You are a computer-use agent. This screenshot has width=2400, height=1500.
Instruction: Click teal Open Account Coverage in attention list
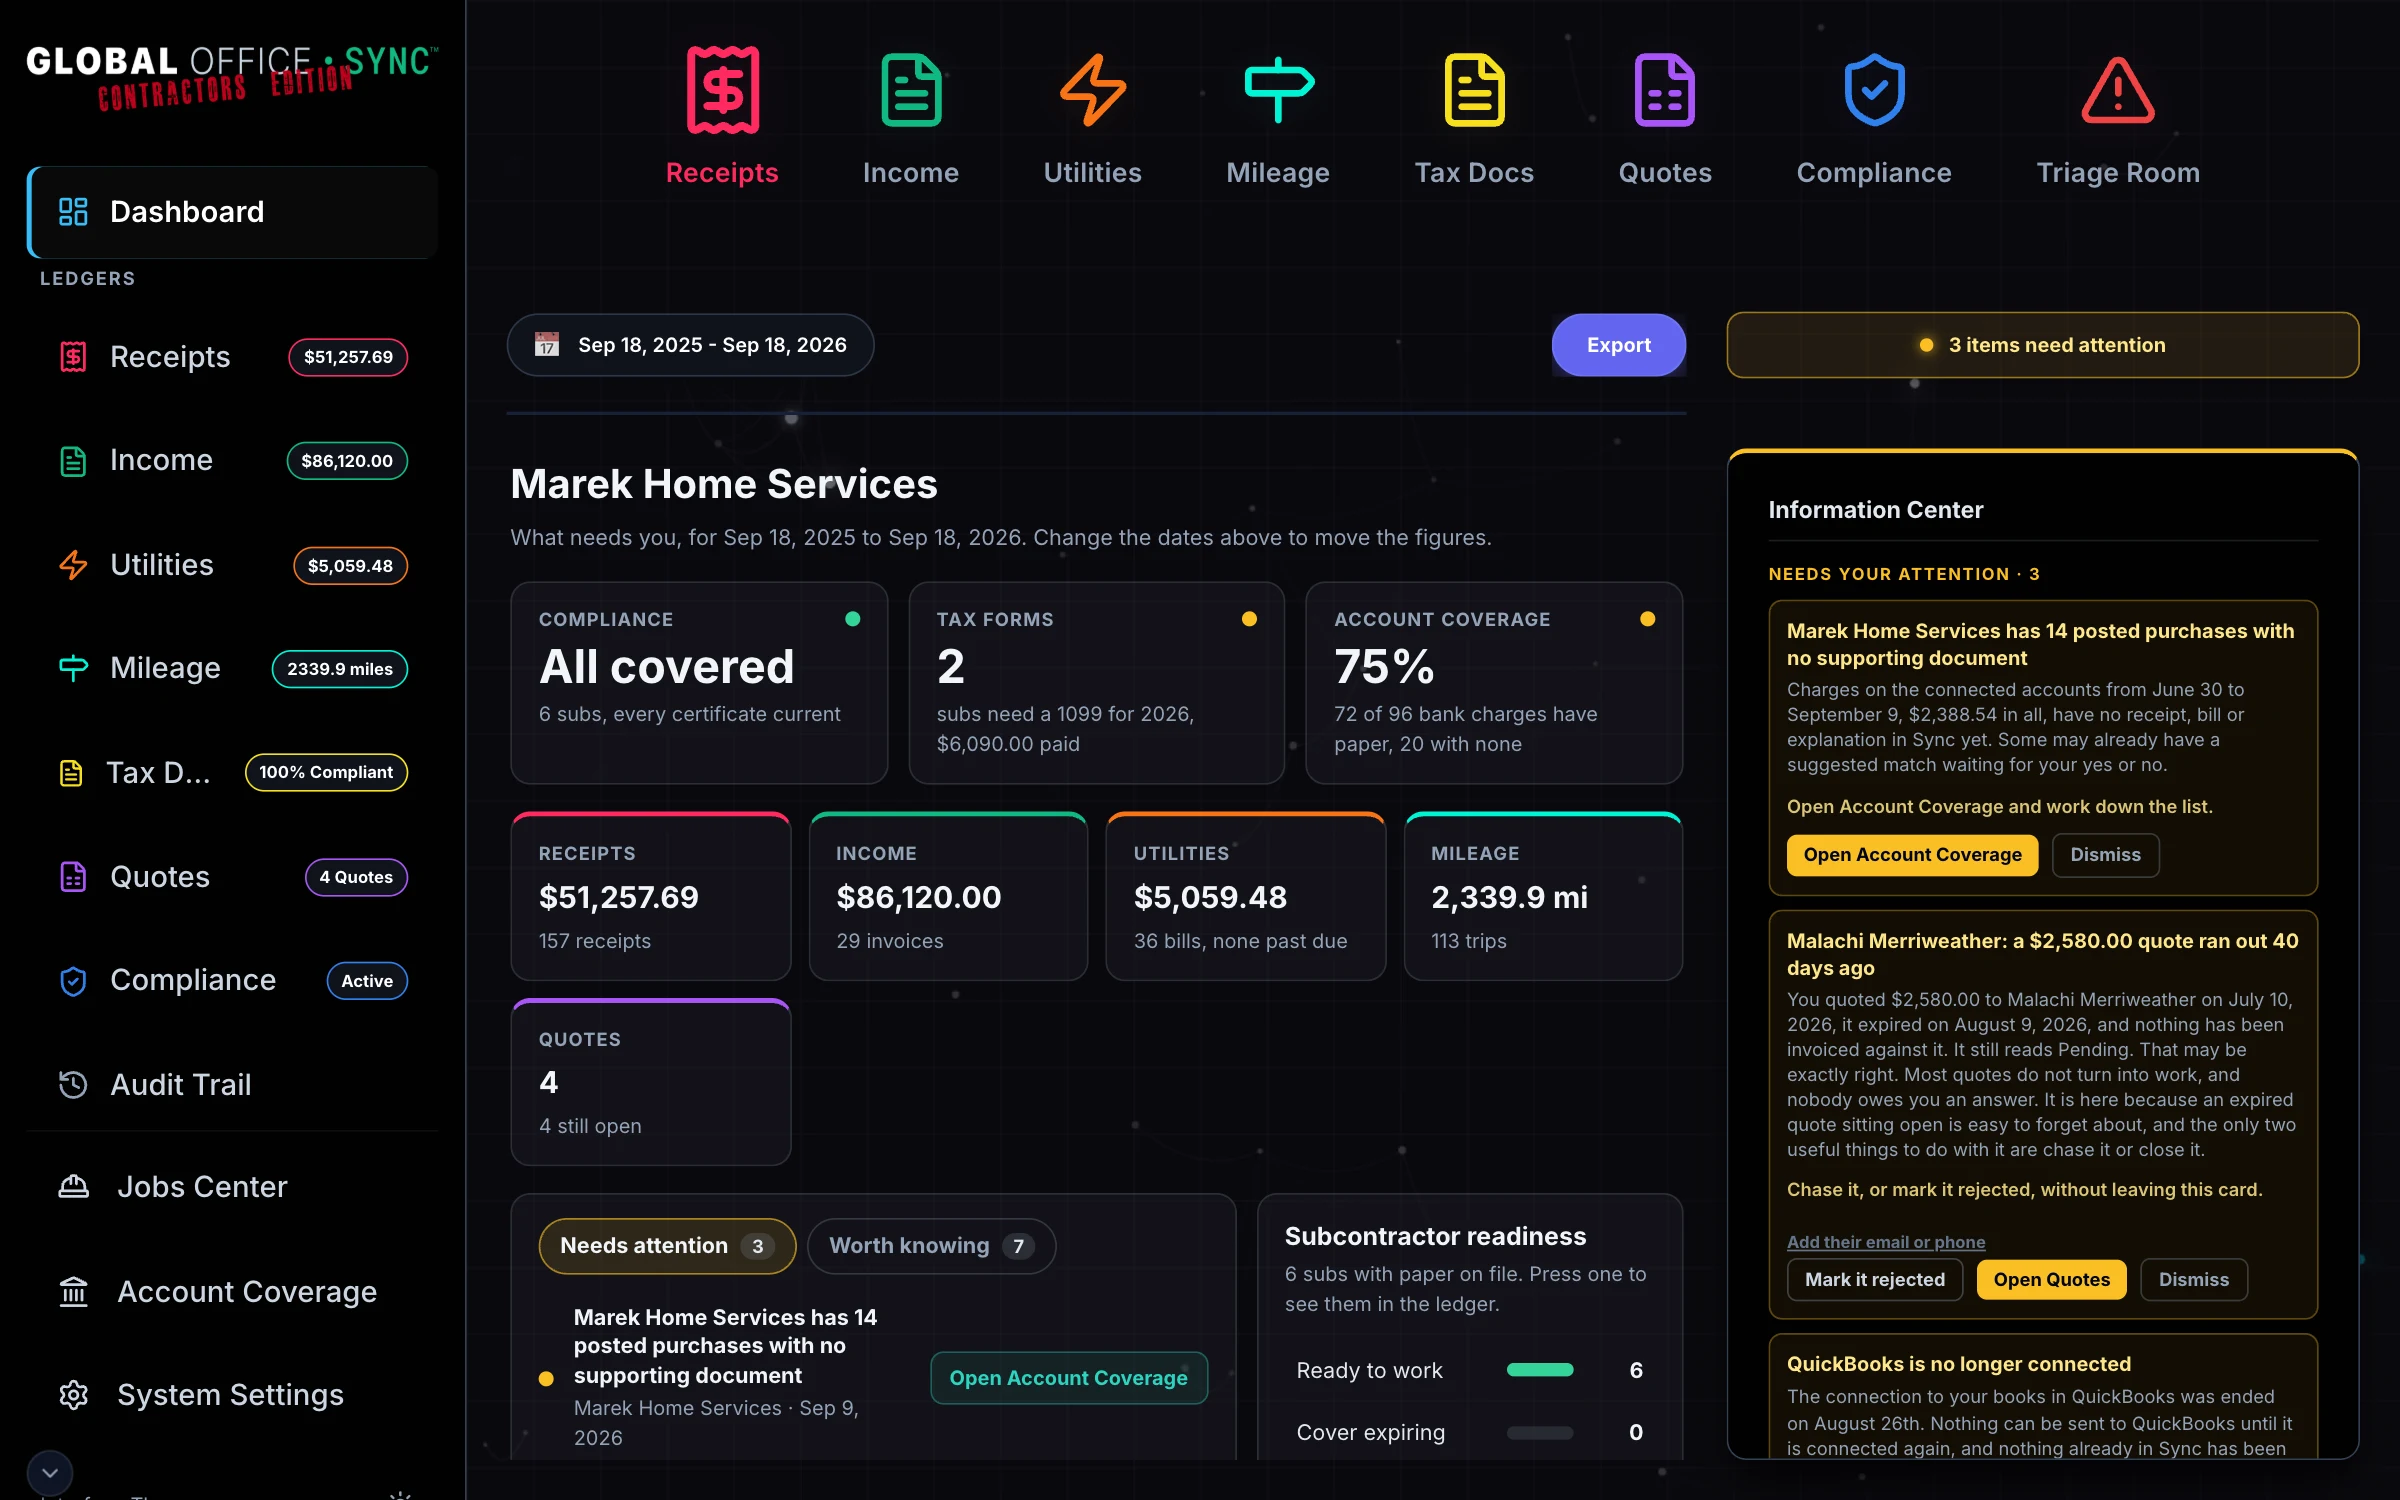pyautogui.click(x=1069, y=1378)
